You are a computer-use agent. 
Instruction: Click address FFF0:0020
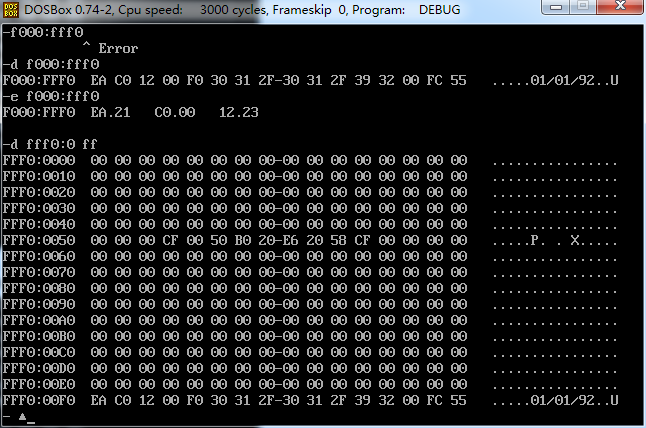tap(39, 192)
